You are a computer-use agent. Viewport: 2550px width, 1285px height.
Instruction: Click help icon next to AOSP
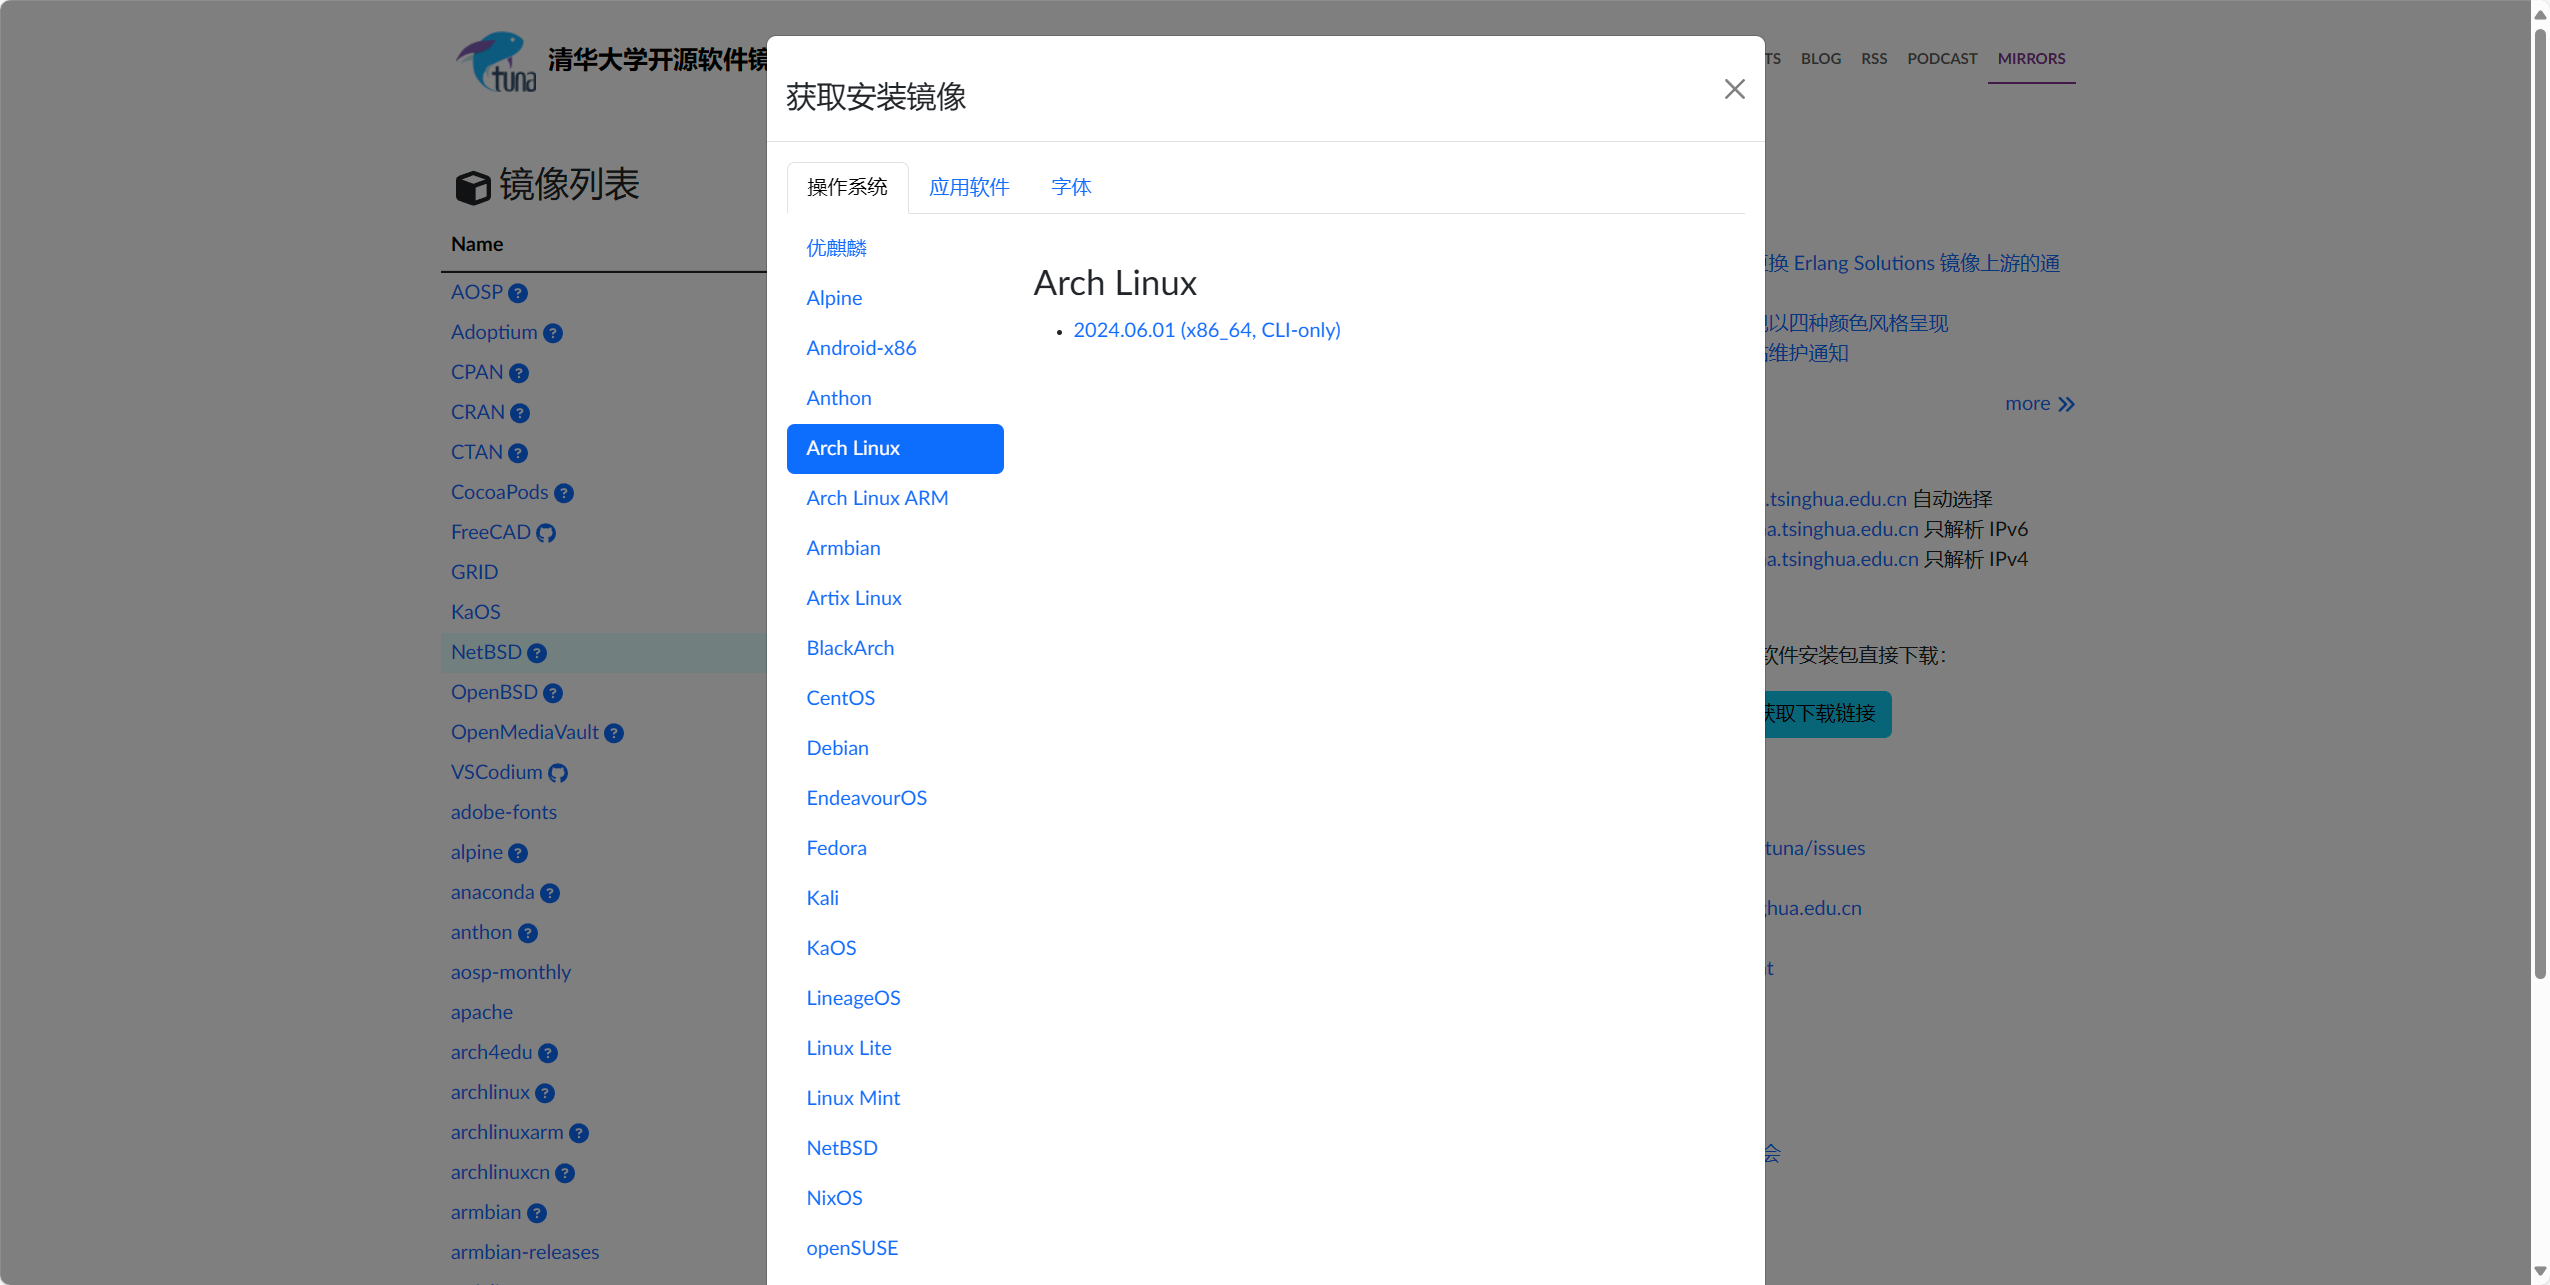pyautogui.click(x=518, y=293)
